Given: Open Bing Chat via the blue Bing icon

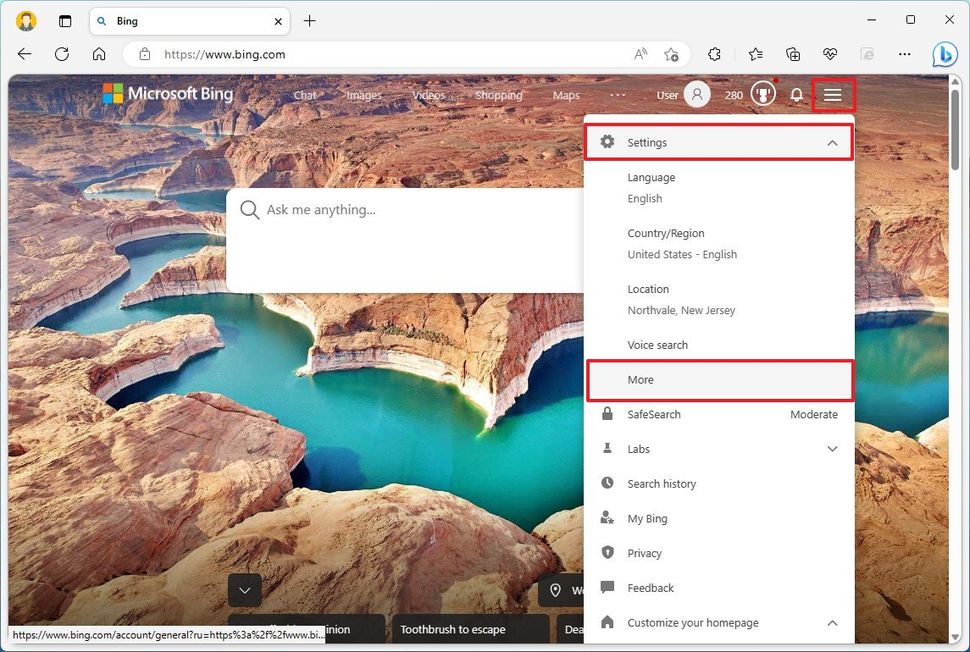Looking at the screenshot, I should pos(945,54).
